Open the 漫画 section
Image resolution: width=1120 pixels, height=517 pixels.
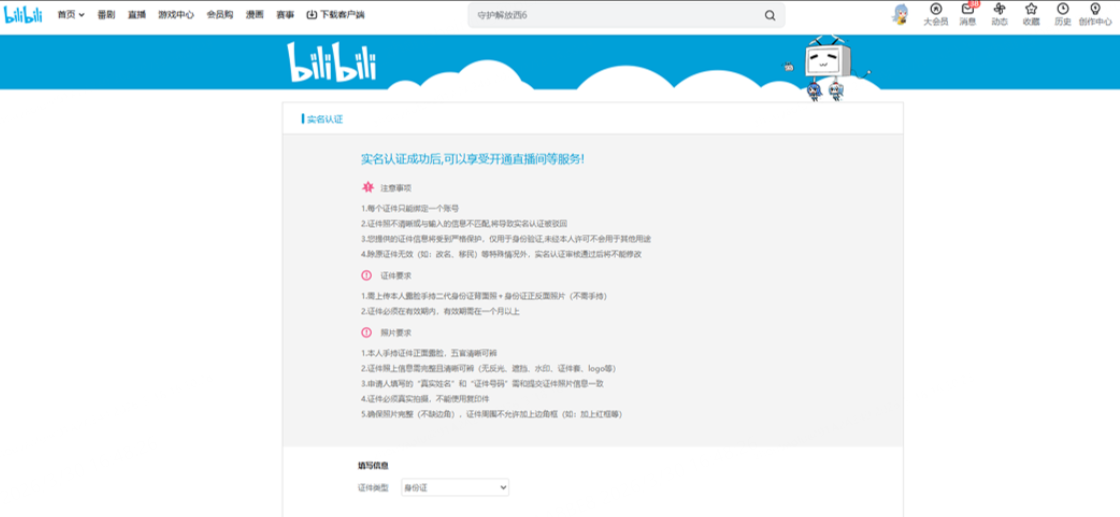pyautogui.click(x=254, y=15)
